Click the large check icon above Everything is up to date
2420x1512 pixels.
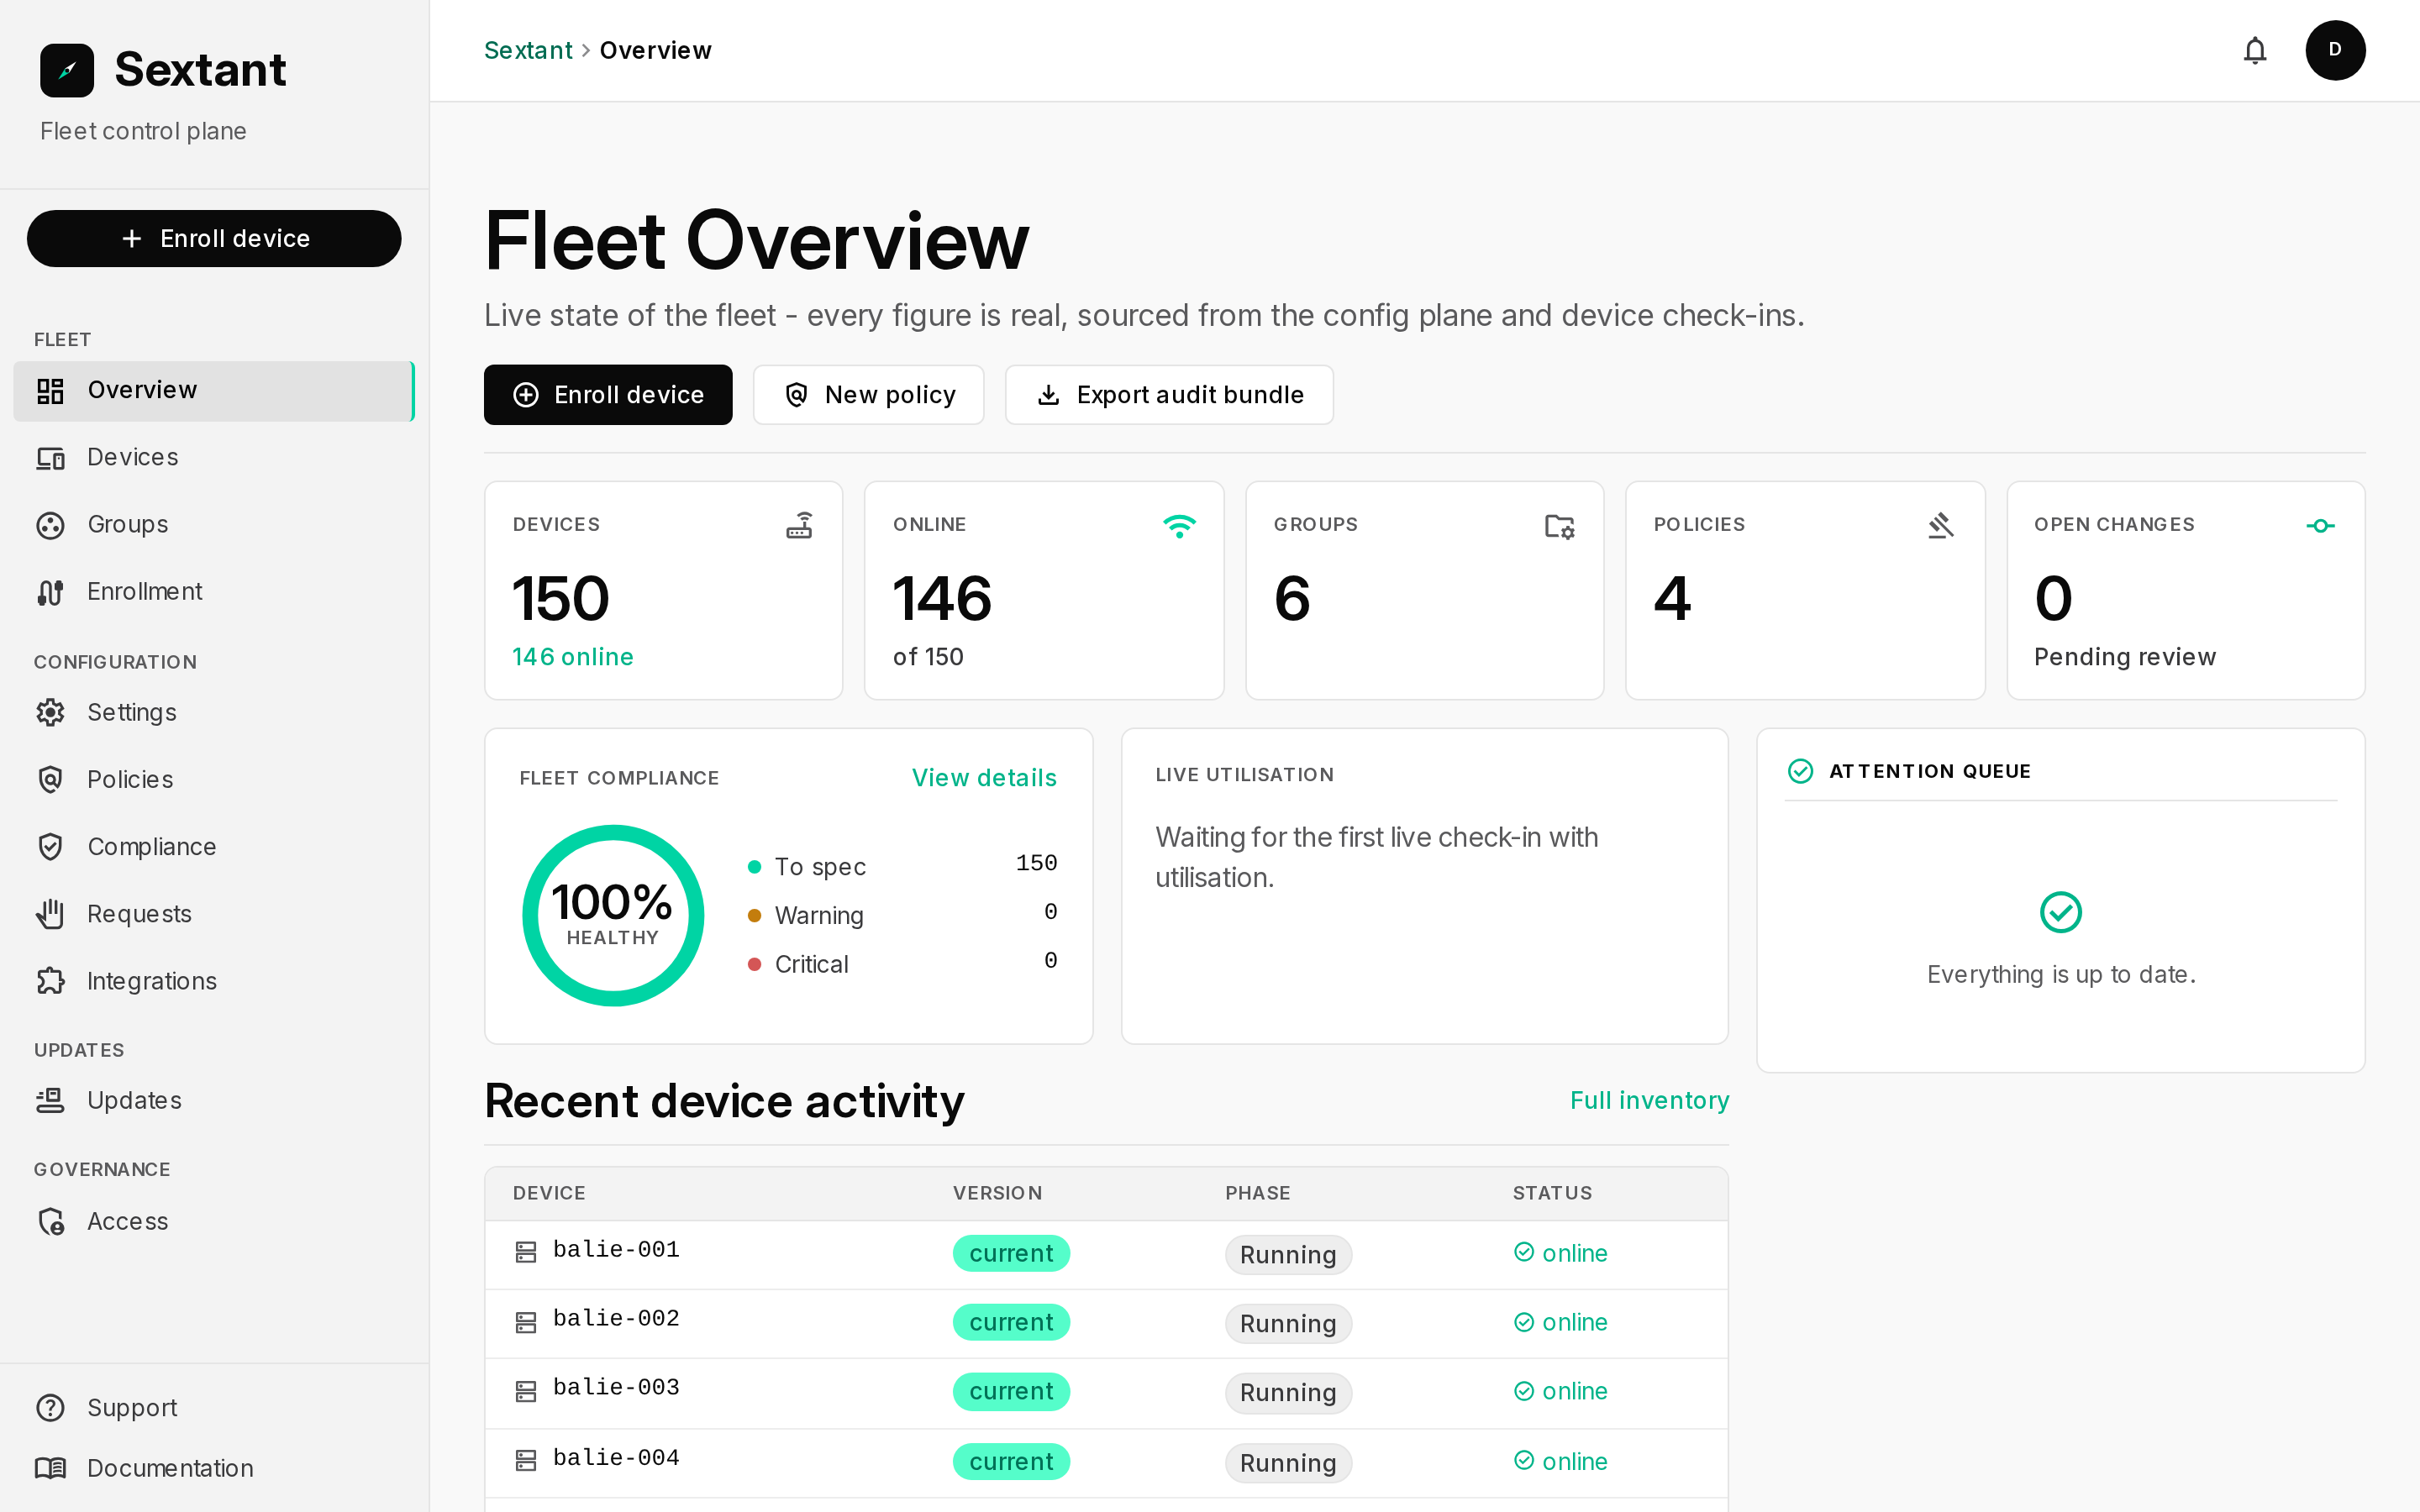[x=2061, y=912]
